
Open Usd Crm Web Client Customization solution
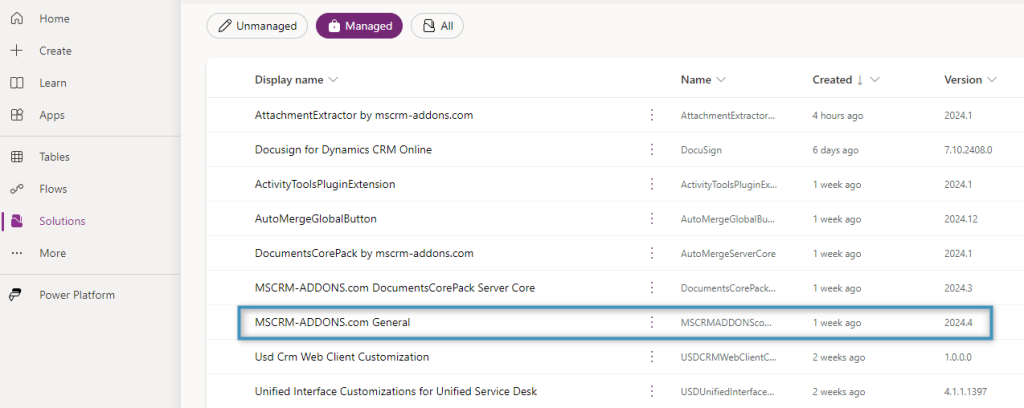(342, 357)
